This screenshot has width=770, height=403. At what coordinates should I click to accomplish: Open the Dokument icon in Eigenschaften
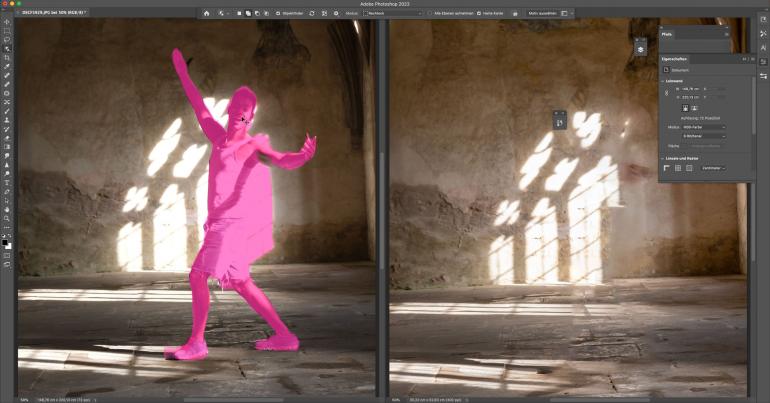[x=666, y=70]
